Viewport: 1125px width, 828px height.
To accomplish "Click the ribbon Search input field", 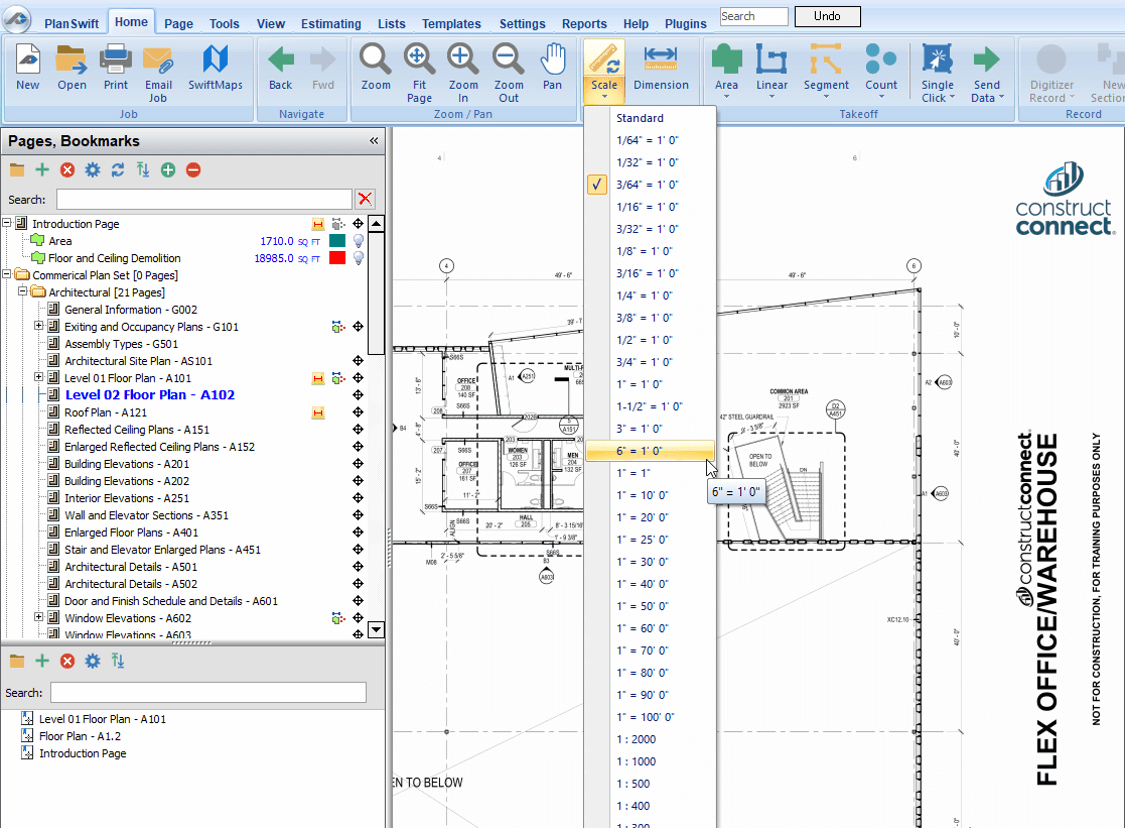I will [x=754, y=17].
